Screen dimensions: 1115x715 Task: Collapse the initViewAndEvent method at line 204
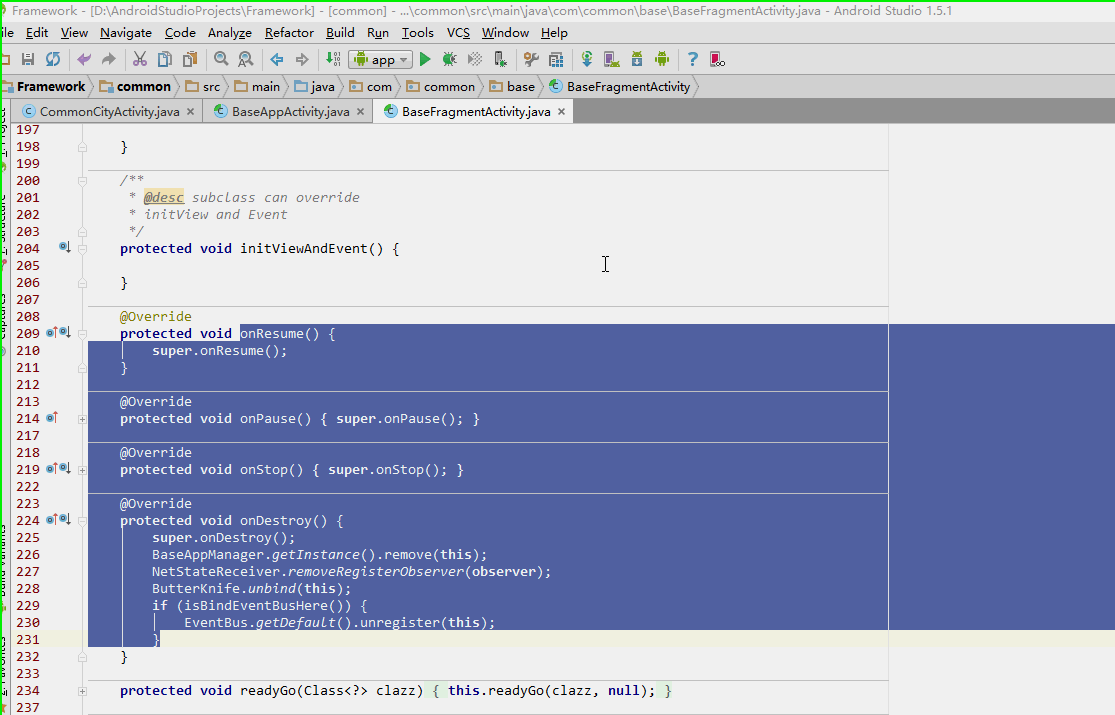point(82,249)
